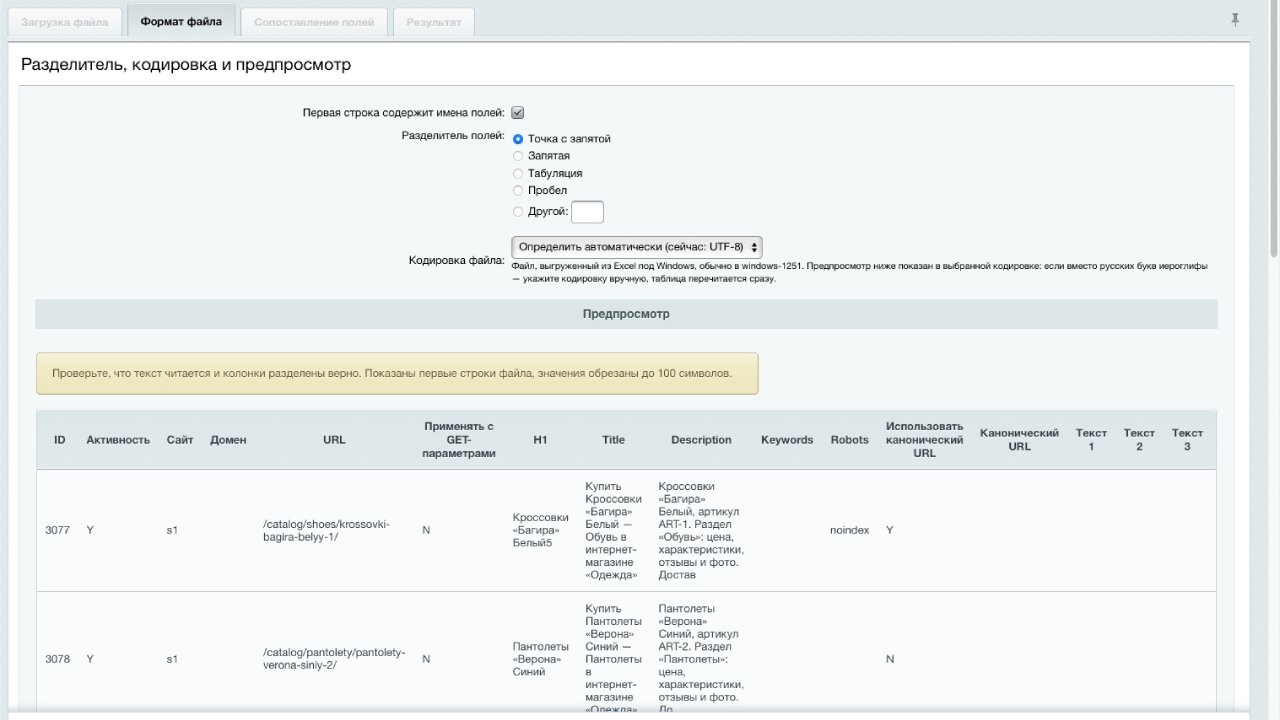The height and width of the screenshot is (720, 1280).
Task: Select the "Табуляция" delimiter radio button
Action: (518, 173)
